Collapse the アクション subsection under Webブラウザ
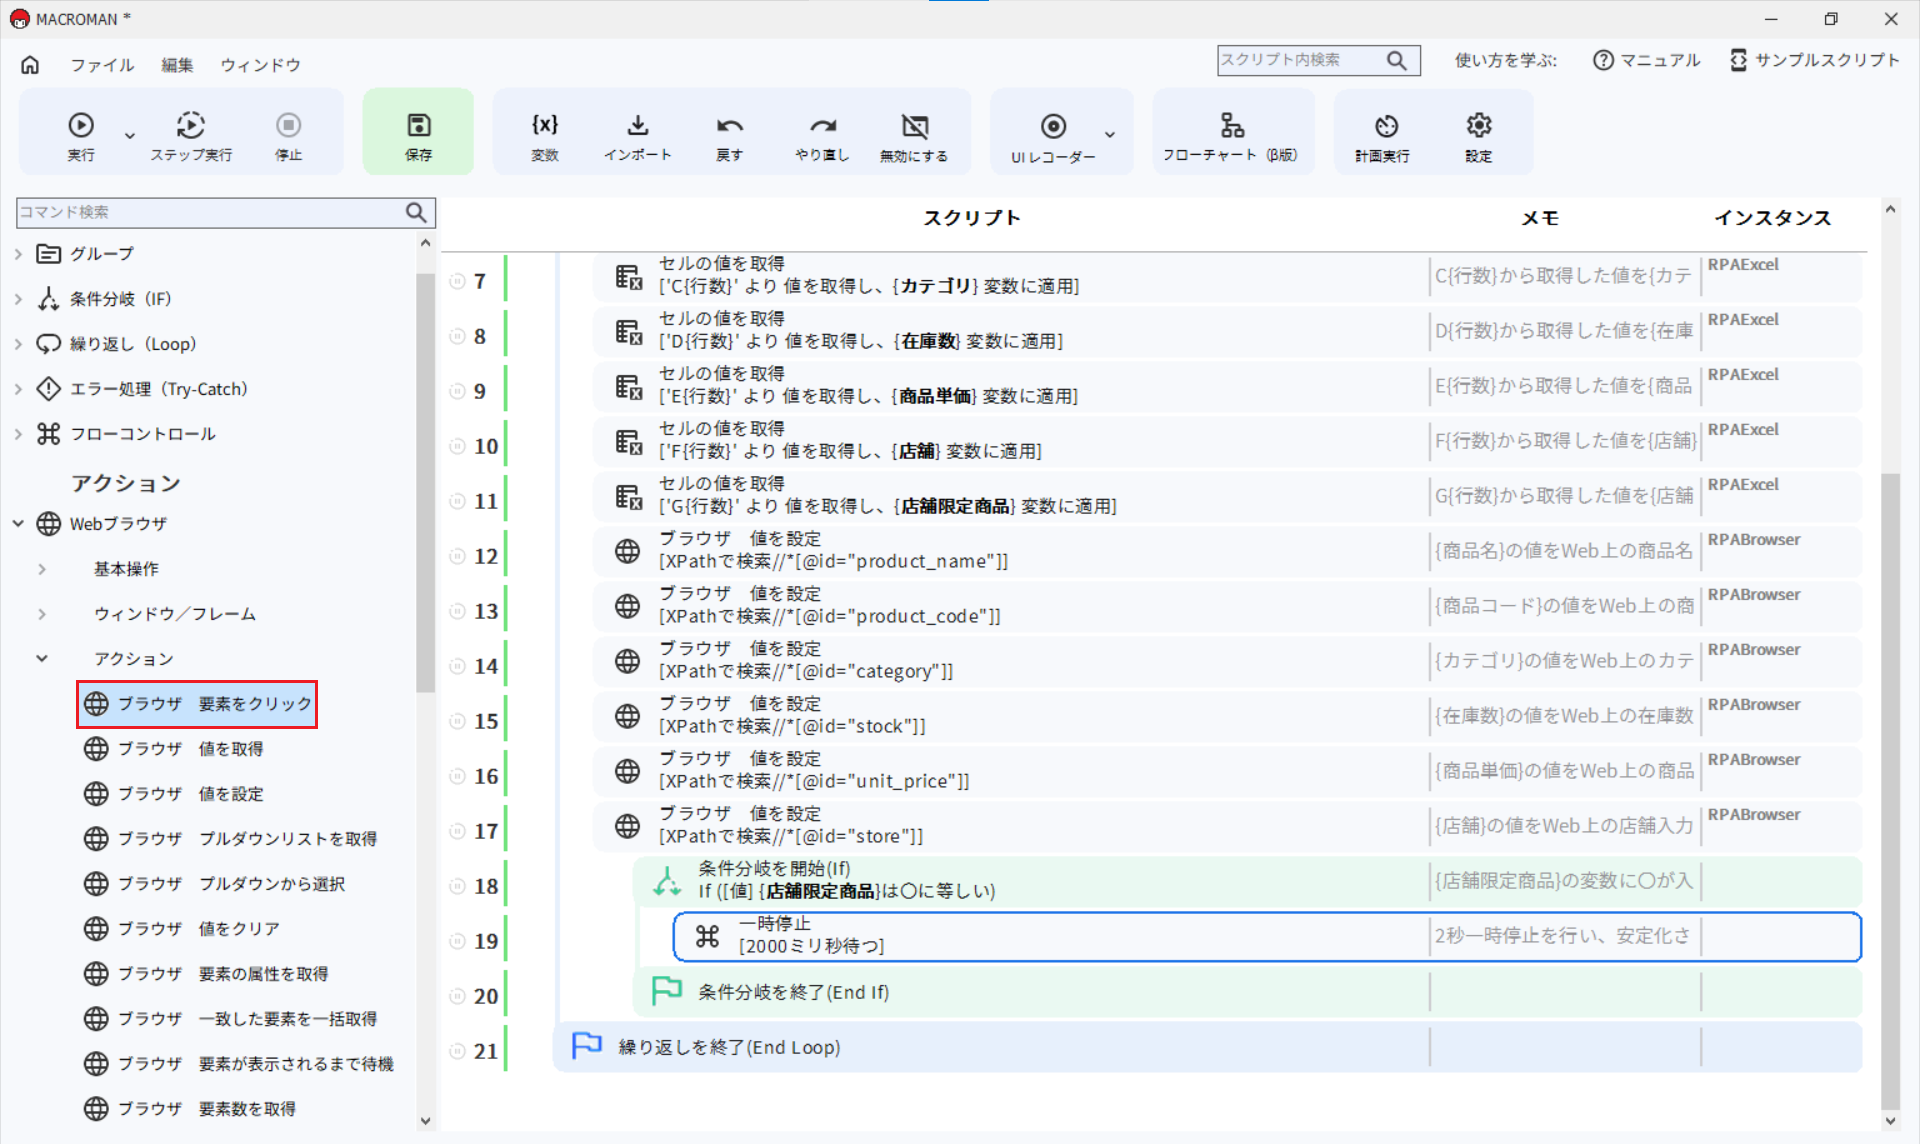Image resolution: width=1920 pixels, height=1144 pixels. (42, 658)
